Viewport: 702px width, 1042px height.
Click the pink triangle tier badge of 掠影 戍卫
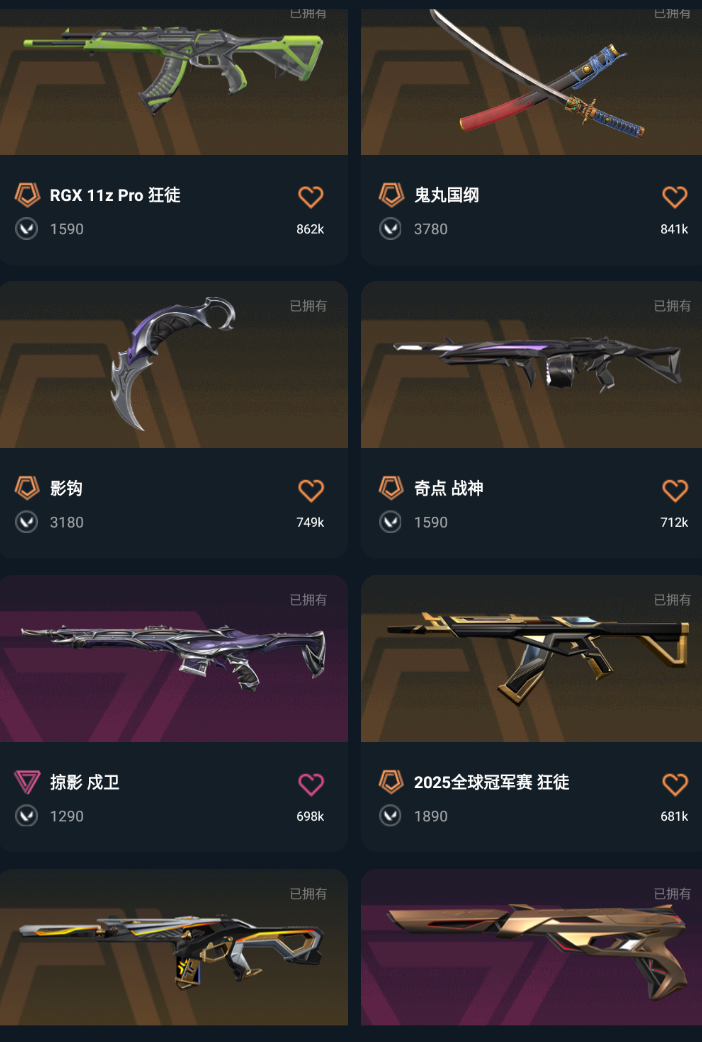tap(27, 782)
